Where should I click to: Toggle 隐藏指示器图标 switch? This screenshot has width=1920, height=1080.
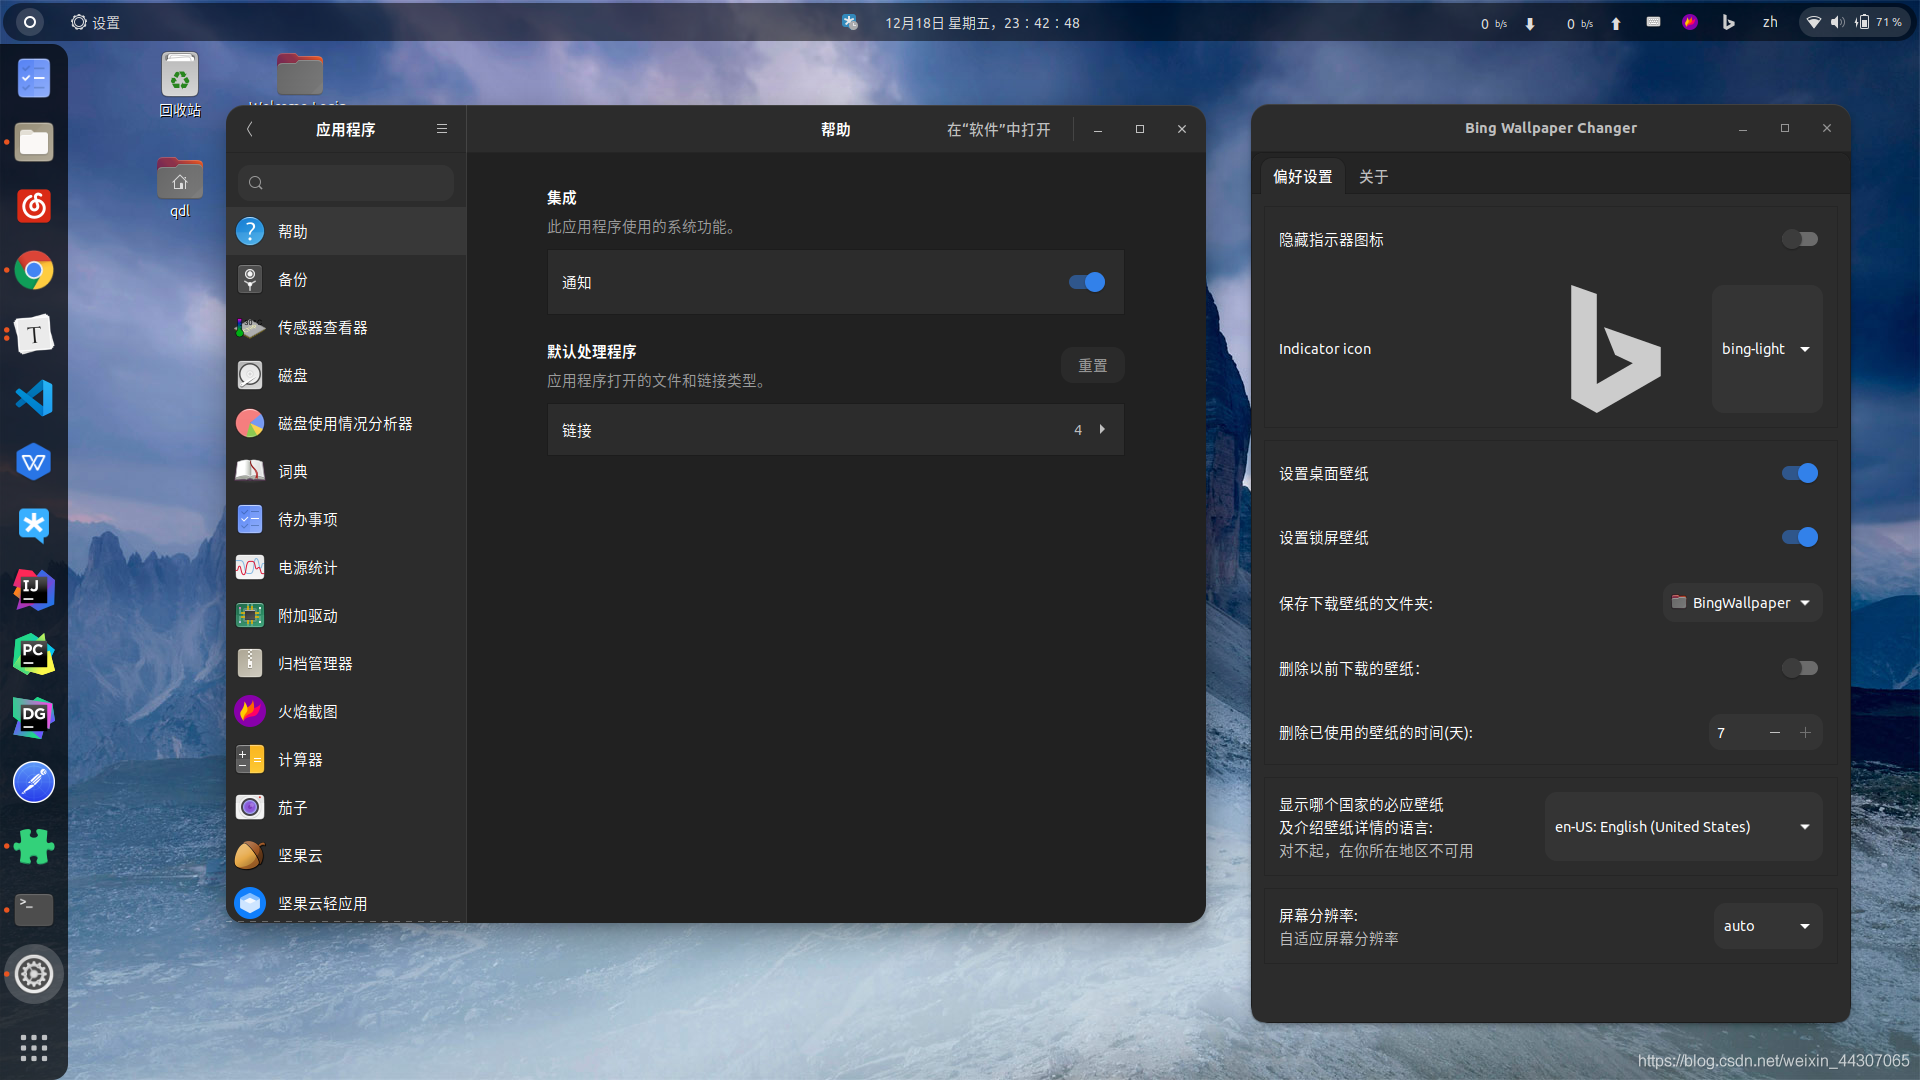point(1800,239)
